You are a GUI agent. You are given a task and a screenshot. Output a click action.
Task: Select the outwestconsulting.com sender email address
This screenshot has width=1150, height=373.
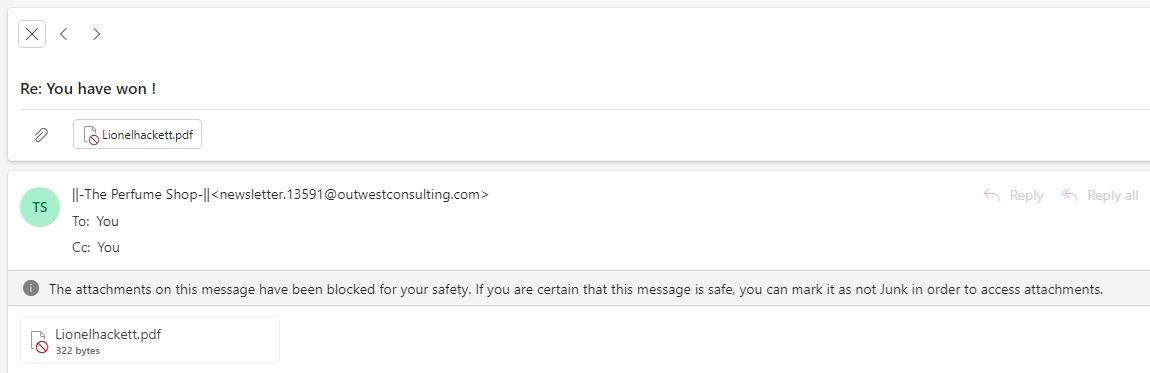coord(350,195)
